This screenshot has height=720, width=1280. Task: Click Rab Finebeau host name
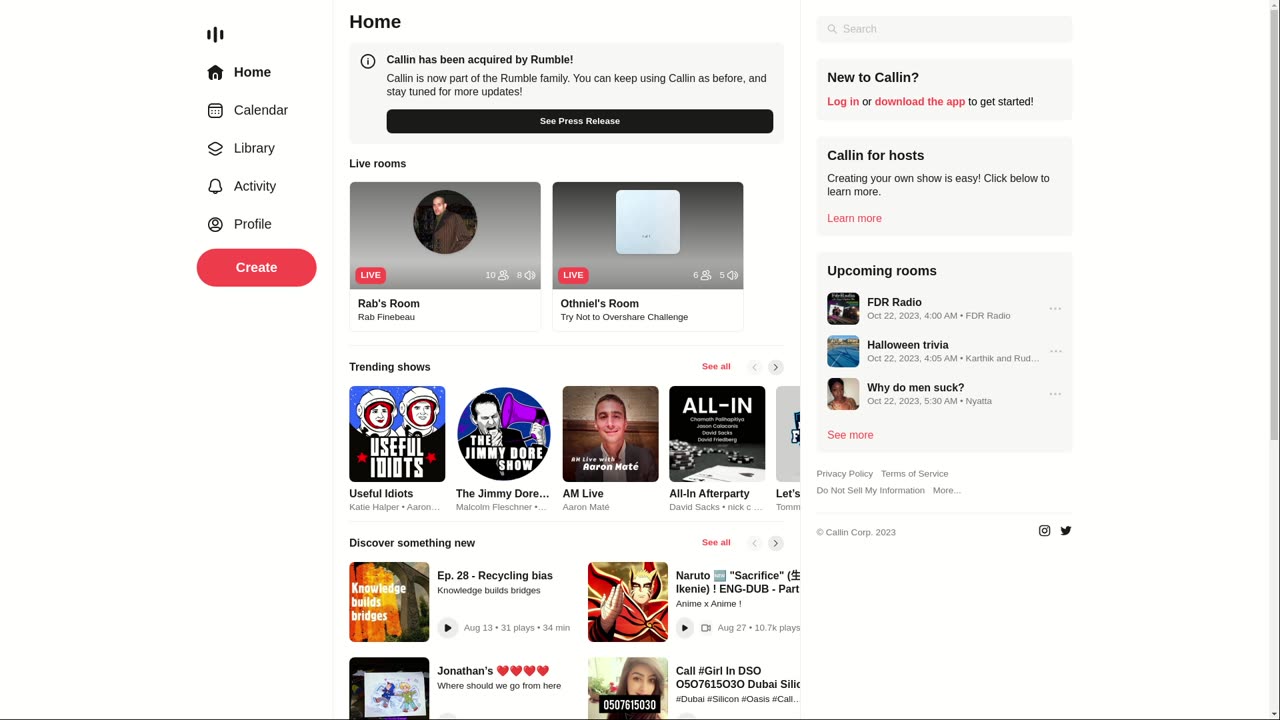pos(386,317)
